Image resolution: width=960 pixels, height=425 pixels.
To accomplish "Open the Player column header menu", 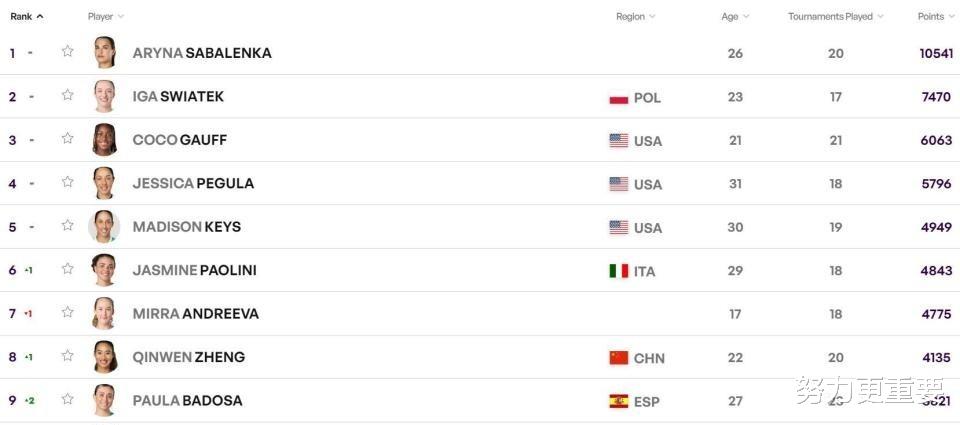I will (106, 17).
